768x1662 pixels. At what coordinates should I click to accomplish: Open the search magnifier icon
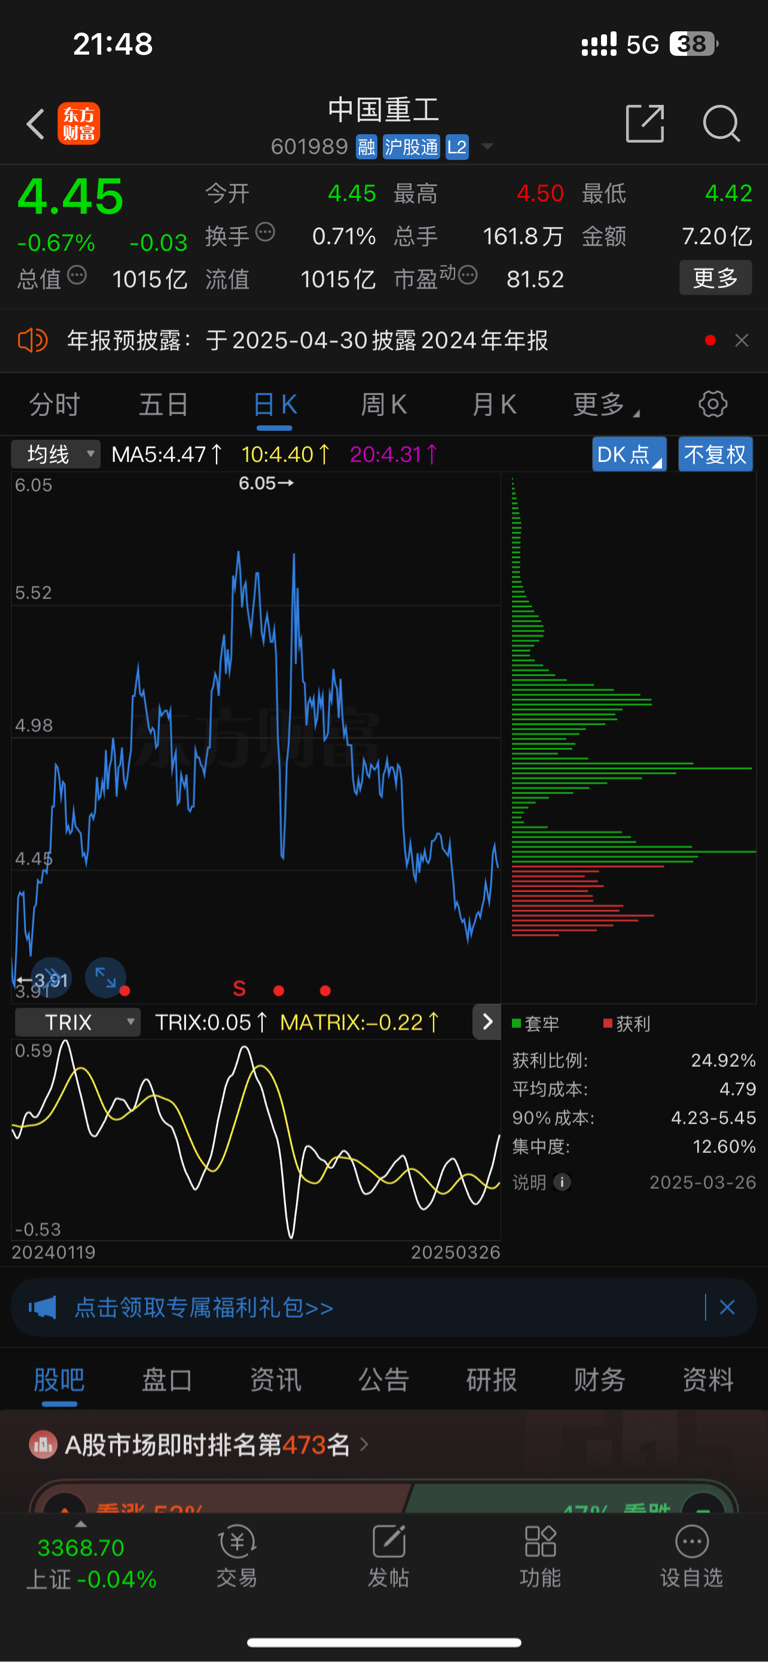pos(721,124)
